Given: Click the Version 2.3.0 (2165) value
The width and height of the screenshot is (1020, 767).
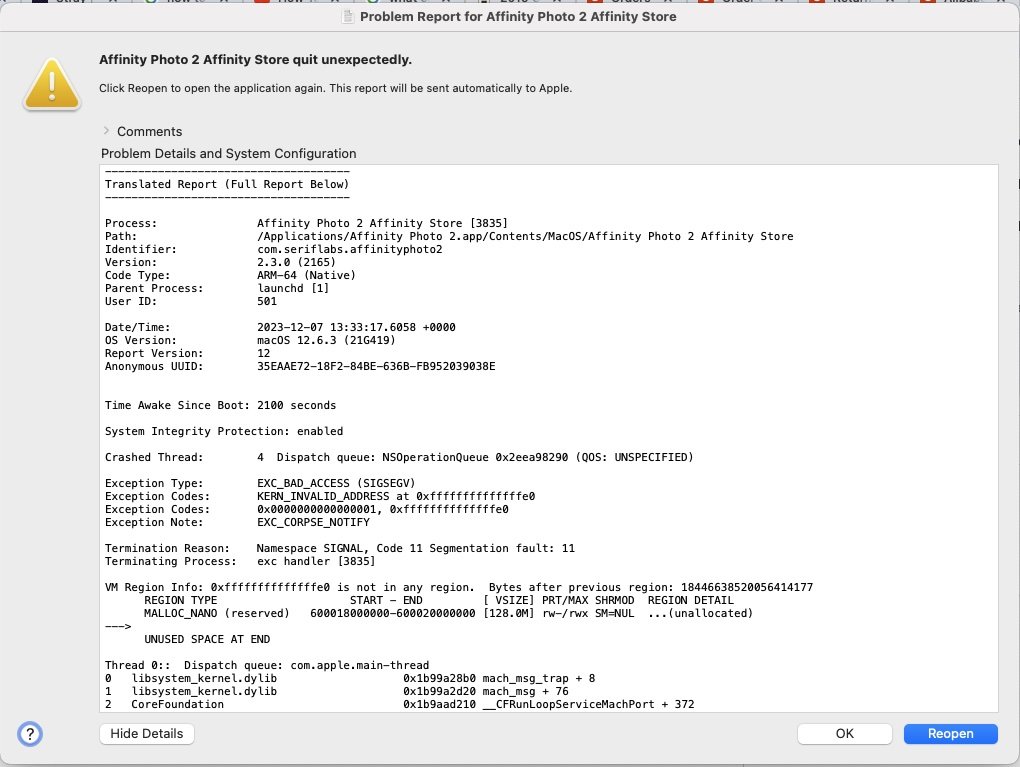Looking at the screenshot, I should [x=297, y=262].
